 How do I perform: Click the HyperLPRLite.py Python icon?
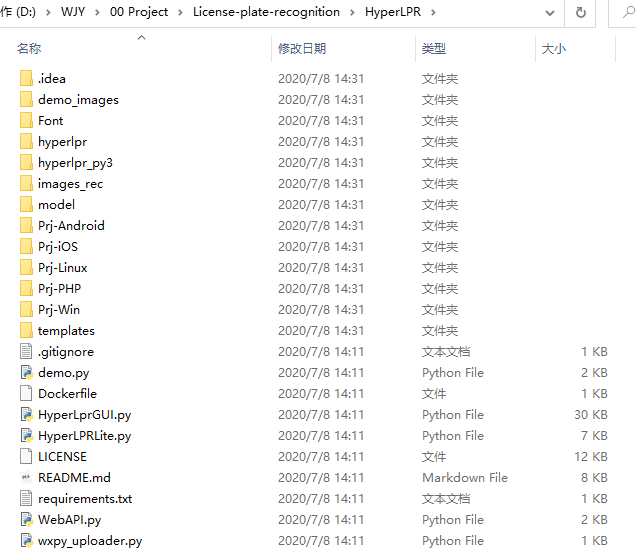tap(26, 436)
